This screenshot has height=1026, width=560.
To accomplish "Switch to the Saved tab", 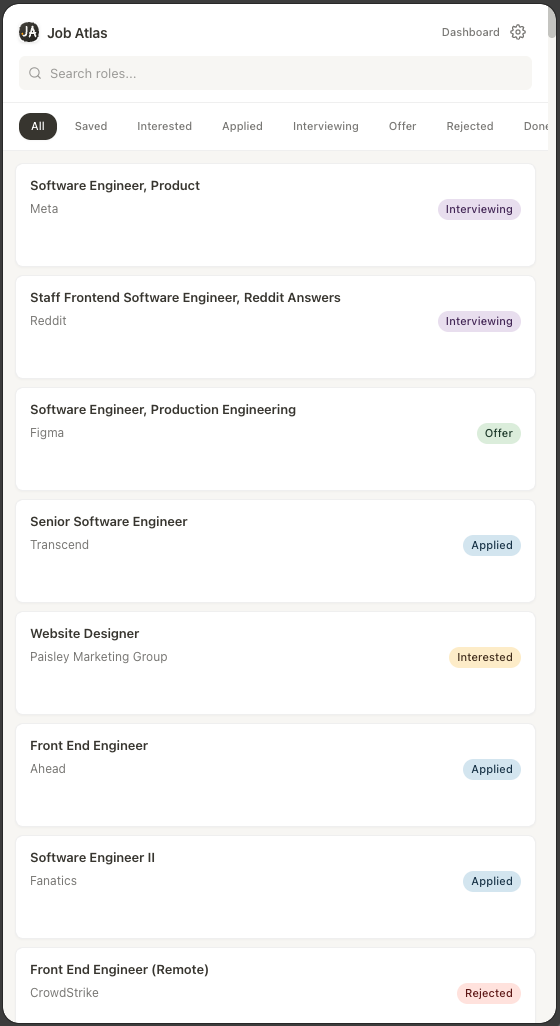I will pyautogui.click(x=91, y=126).
